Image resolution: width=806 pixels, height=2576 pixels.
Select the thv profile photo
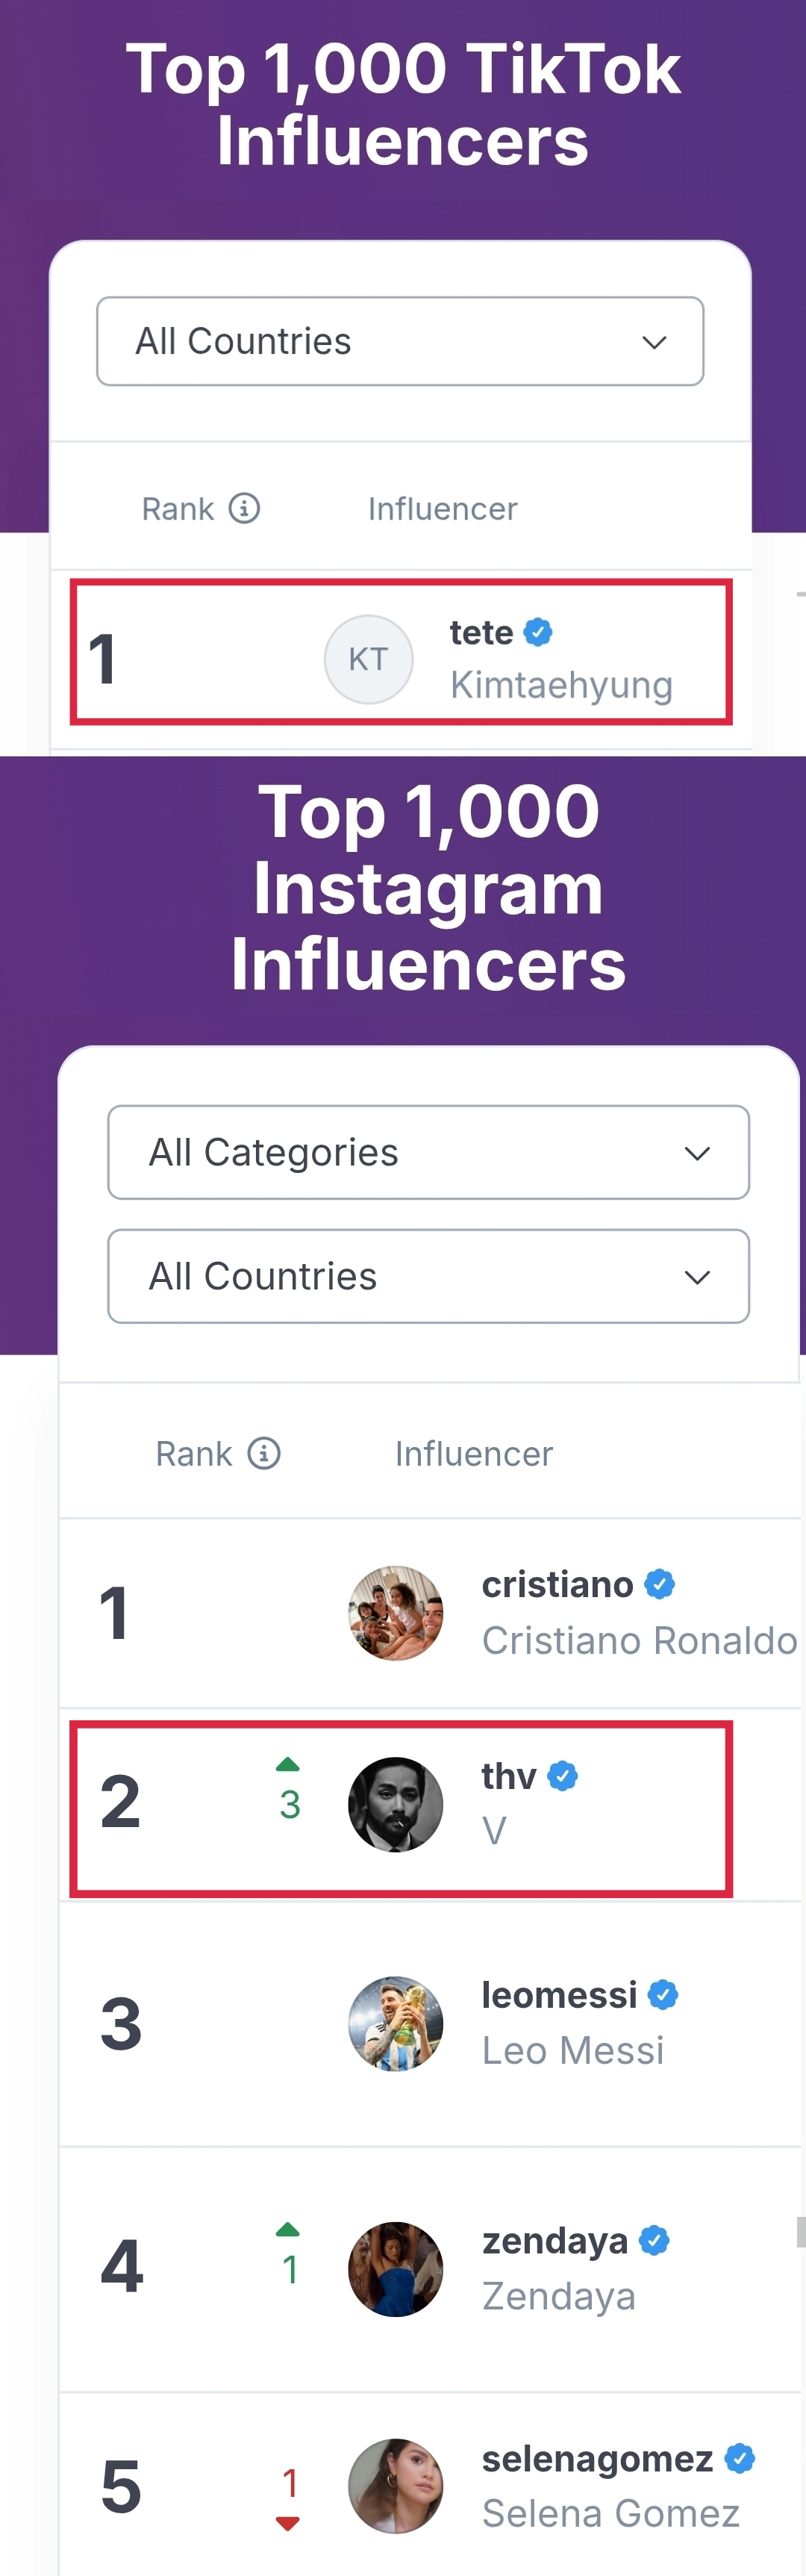(395, 1804)
